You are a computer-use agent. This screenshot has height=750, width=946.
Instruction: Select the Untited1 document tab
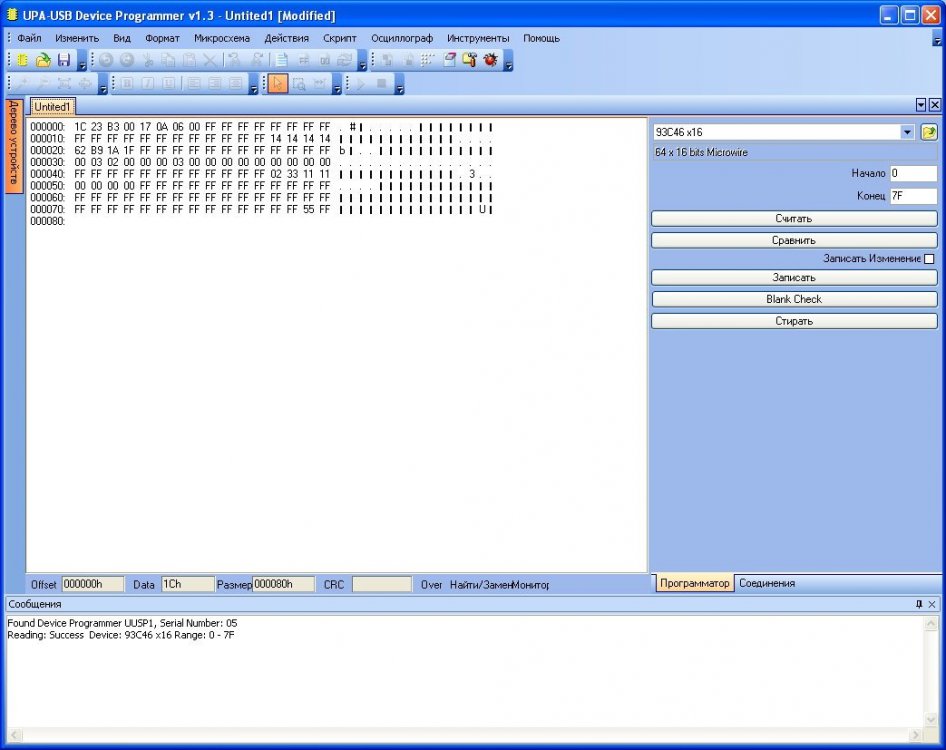coord(52,107)
